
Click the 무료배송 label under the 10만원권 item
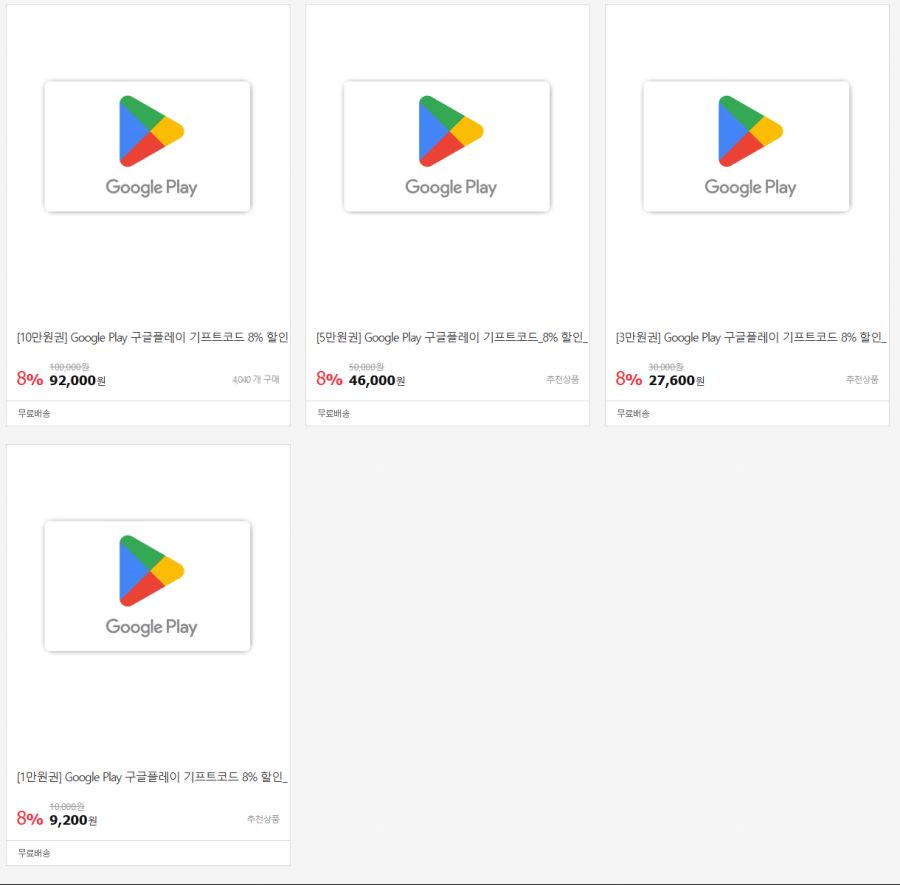click(34, 413)
